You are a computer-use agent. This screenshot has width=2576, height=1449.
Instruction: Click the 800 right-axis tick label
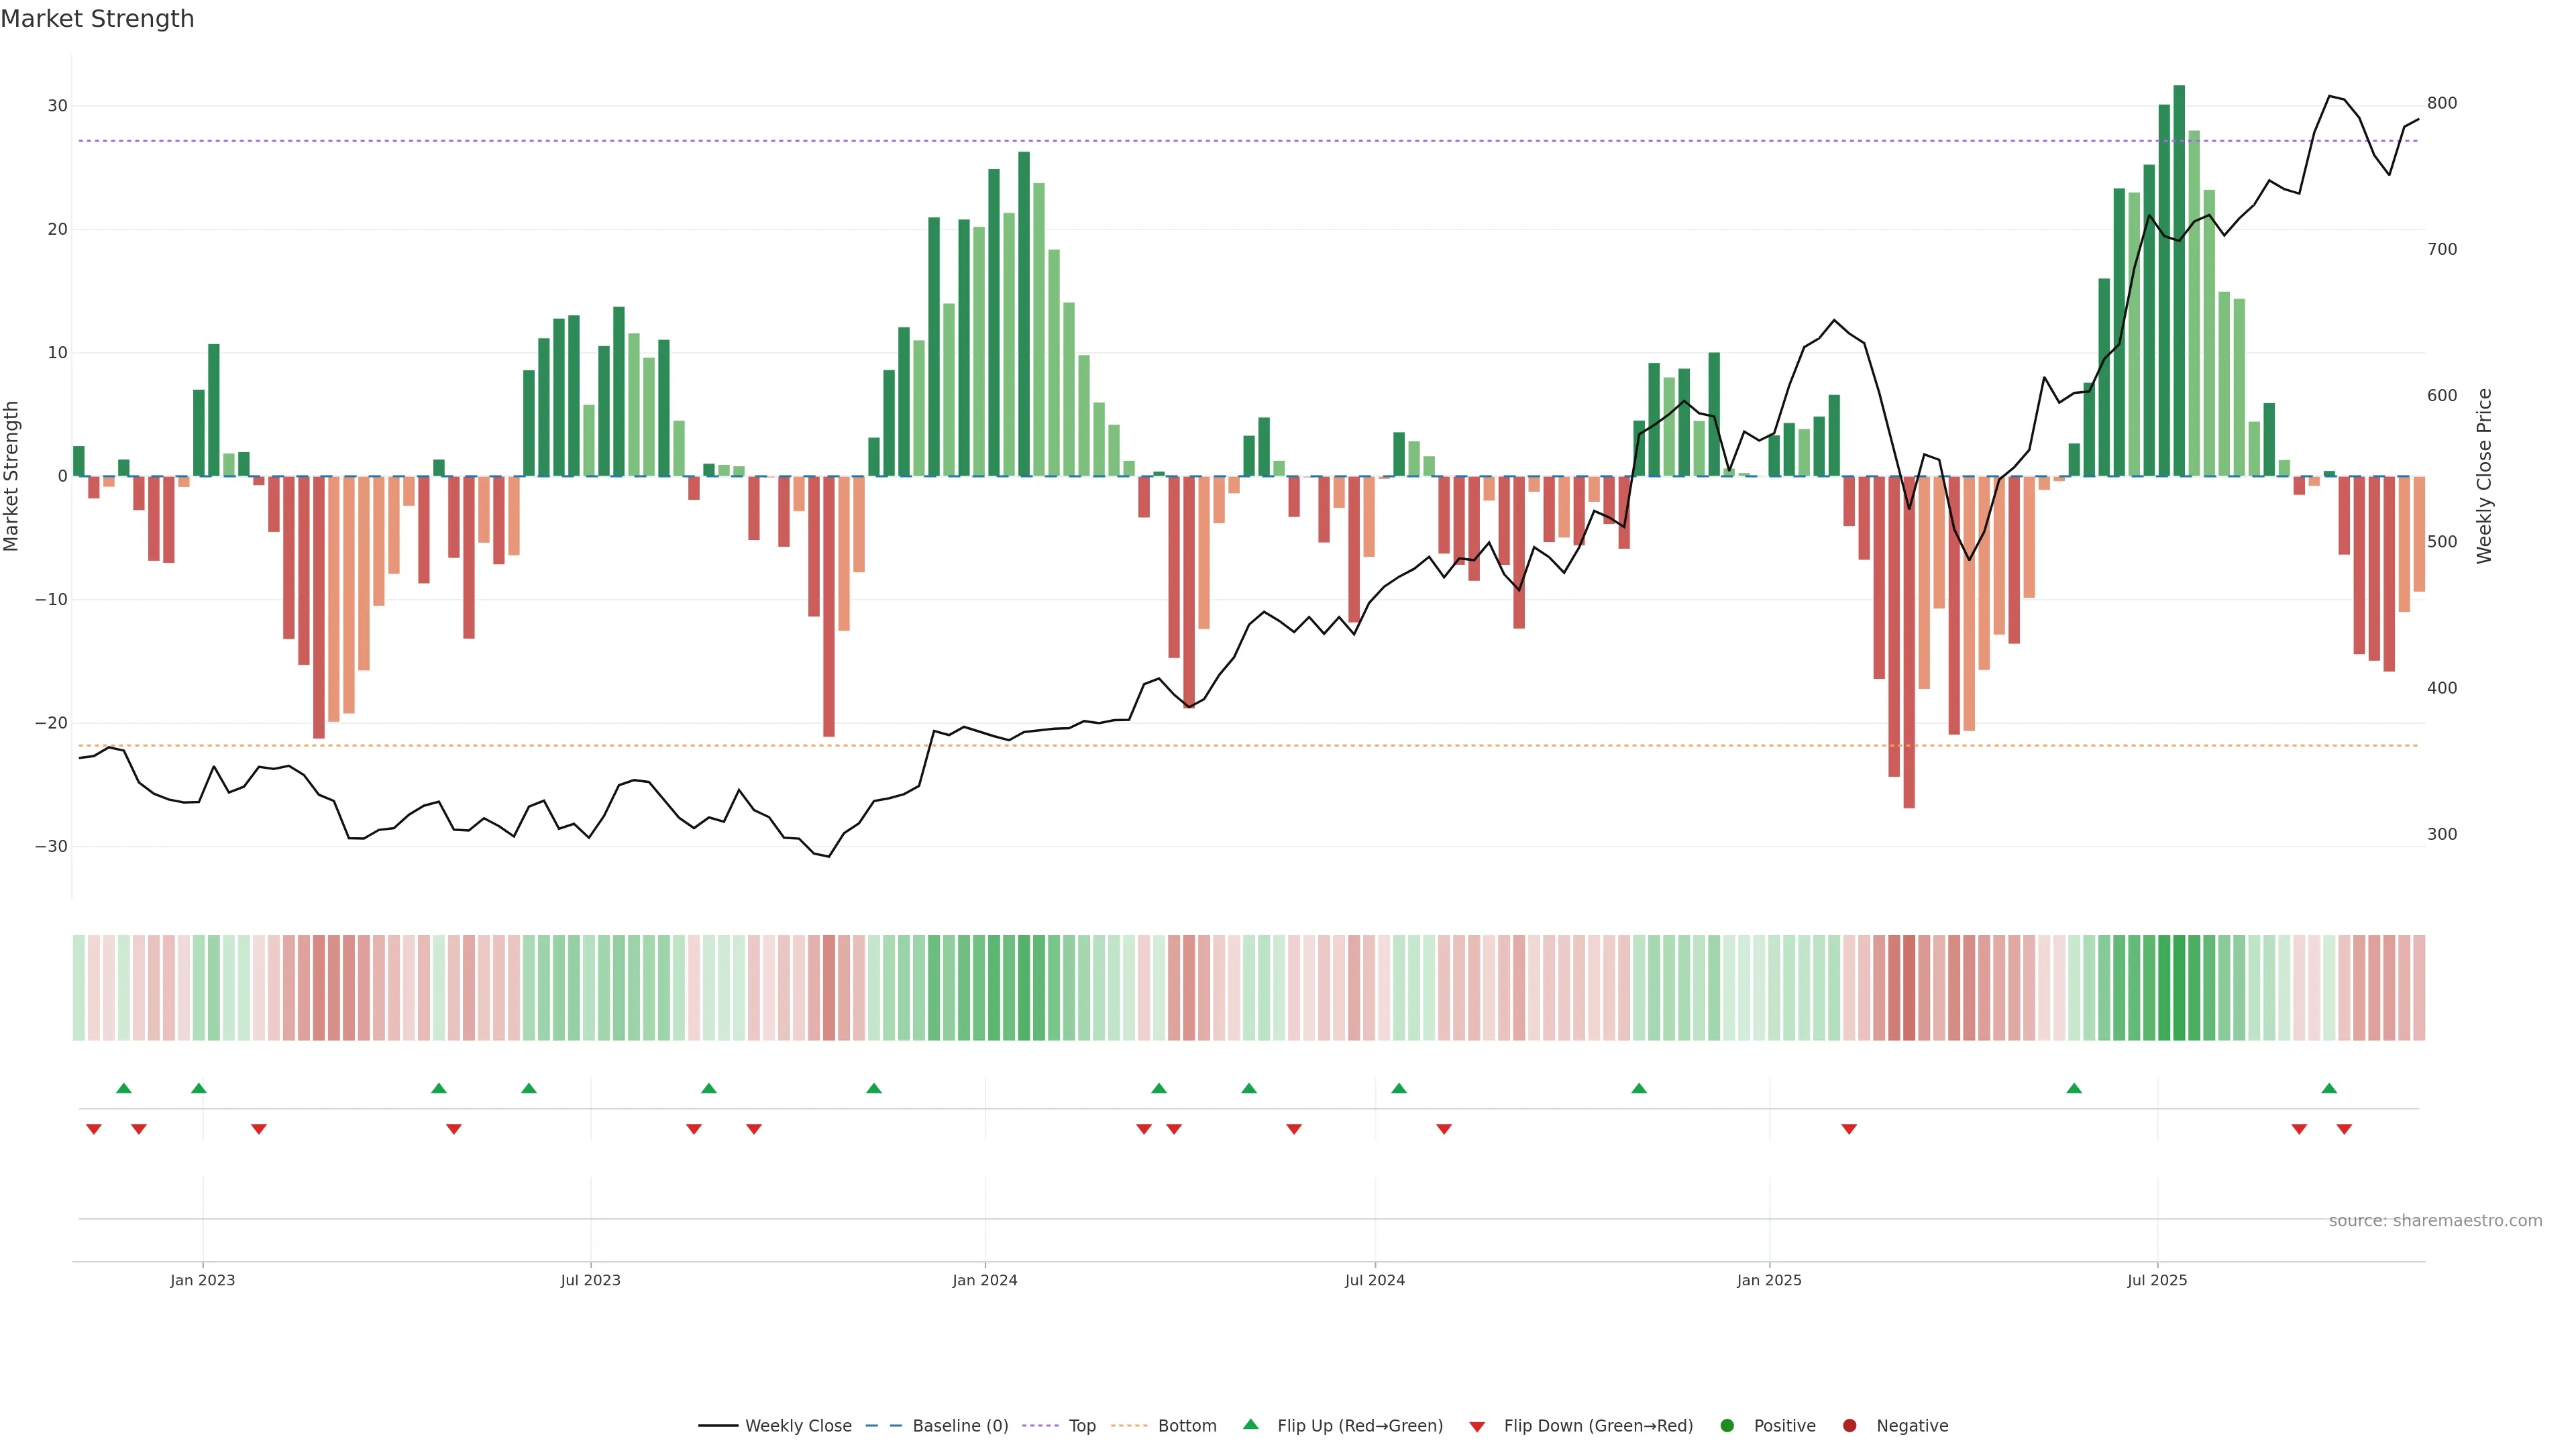pos(2441,103)
